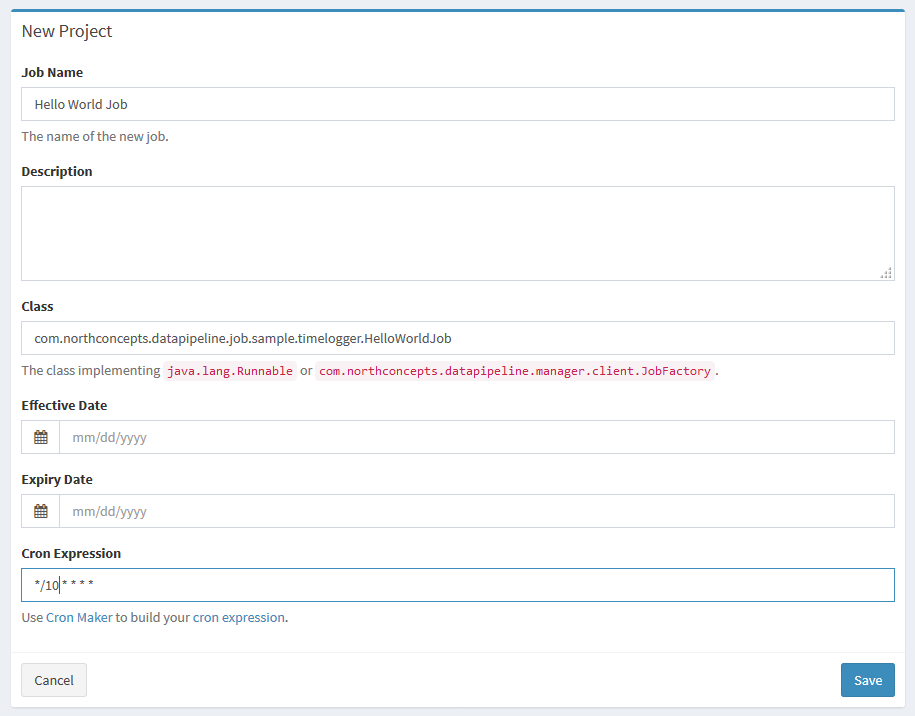Save the new project
Screen dimensions: 915x716
click(x=868, y=680)
